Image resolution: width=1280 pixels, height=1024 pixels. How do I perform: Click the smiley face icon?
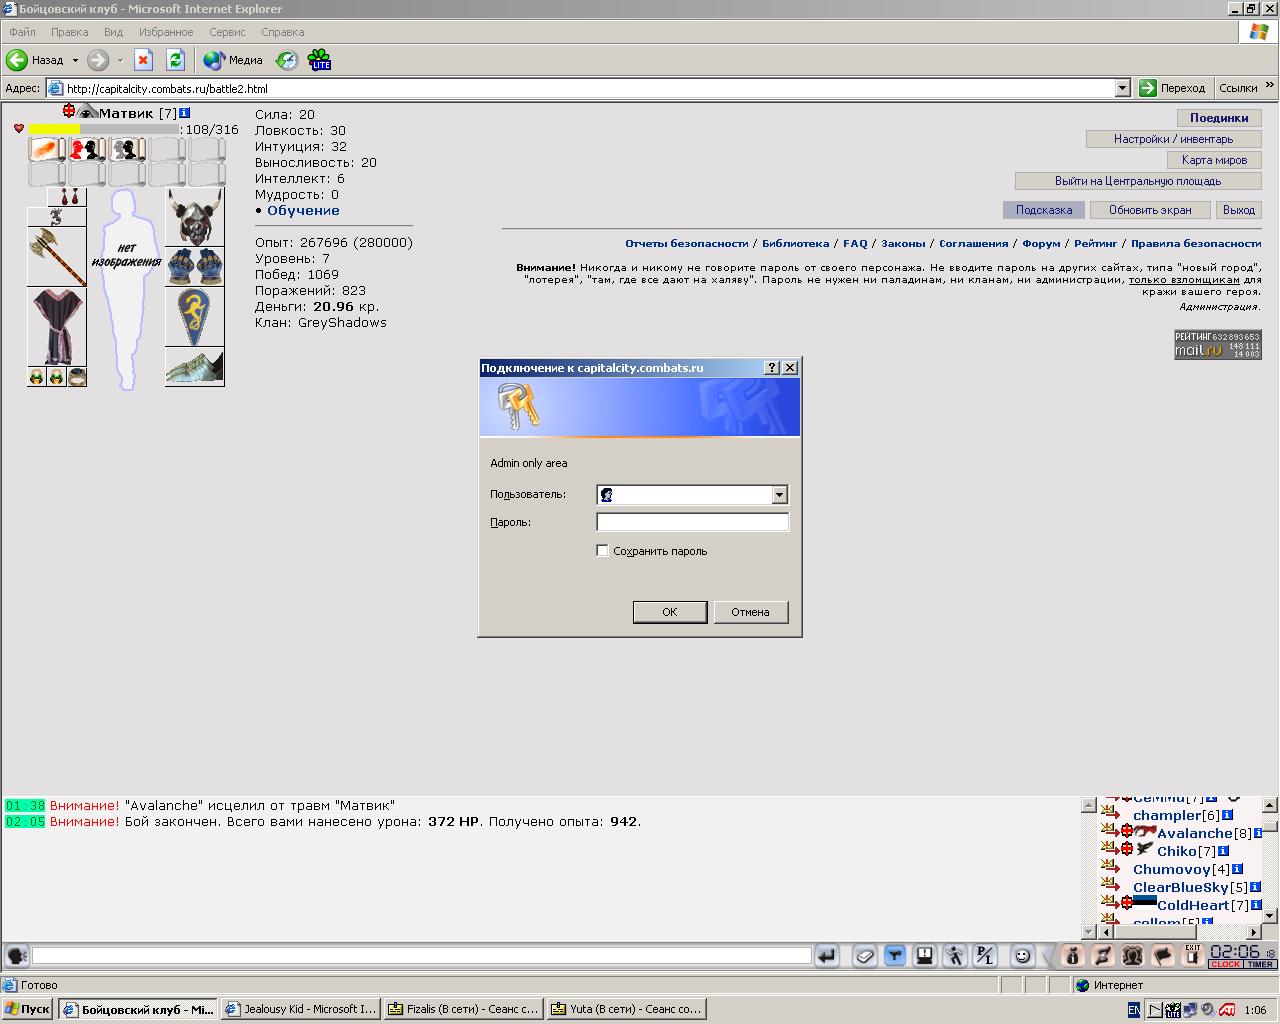point(1022,956)
